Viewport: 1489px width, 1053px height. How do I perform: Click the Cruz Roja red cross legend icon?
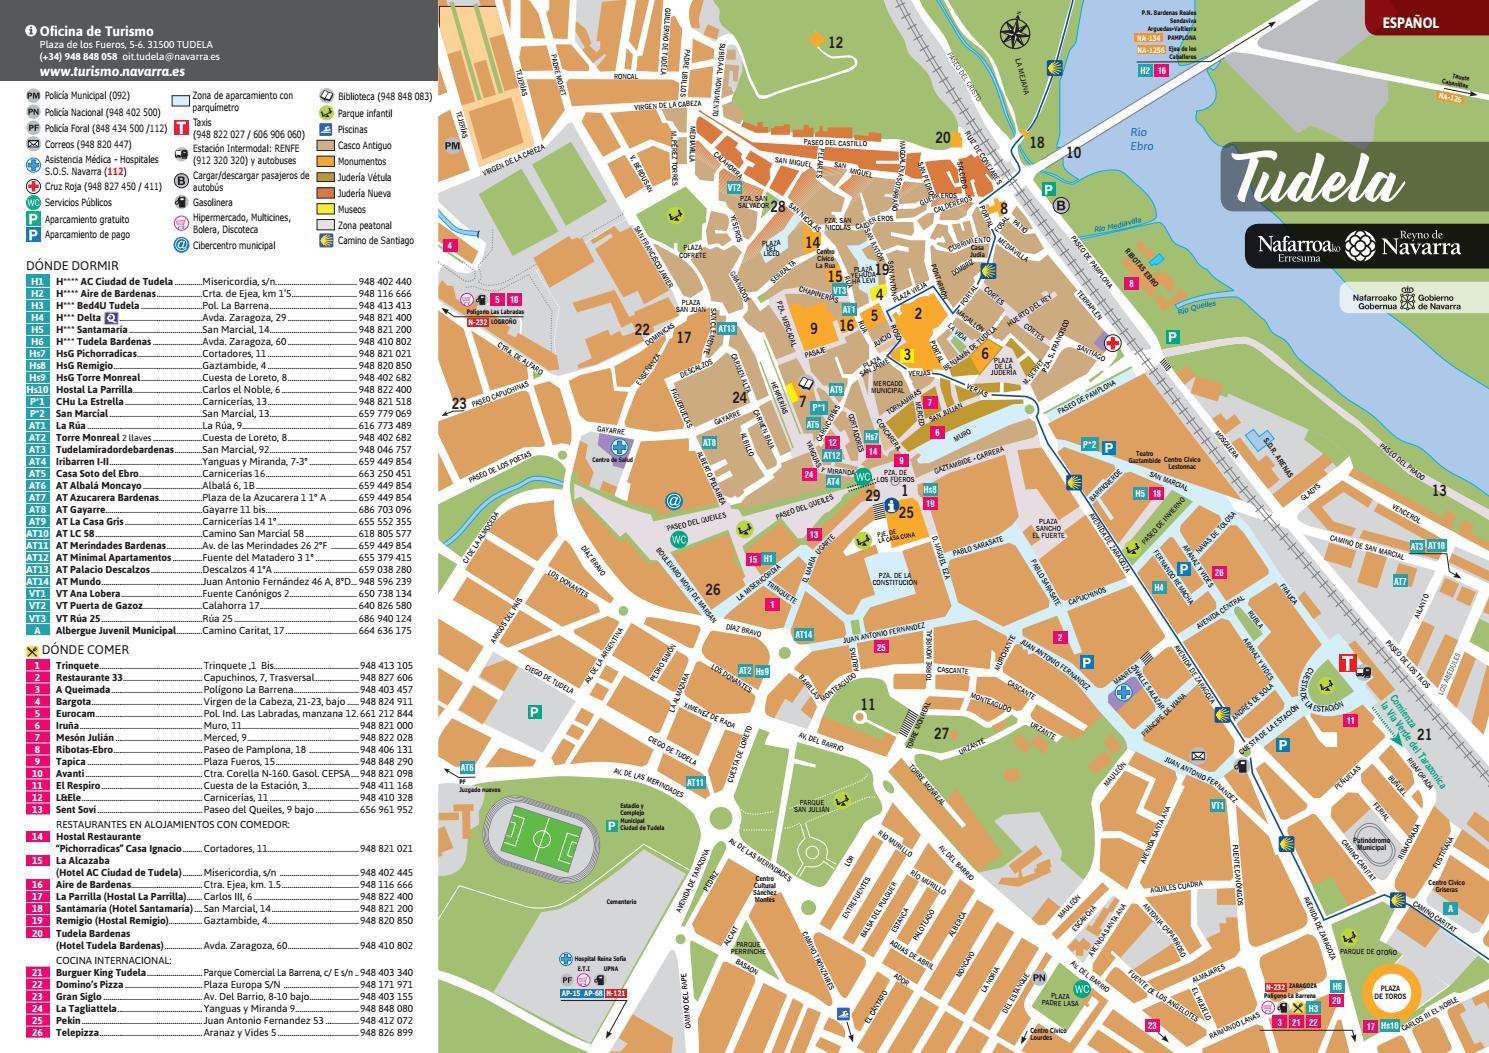pos(33,186)
